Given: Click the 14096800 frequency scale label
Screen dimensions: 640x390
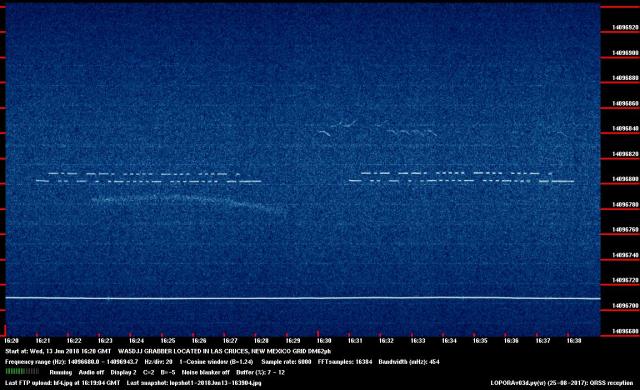Looking at the screenshot, I should click(625, 179).
